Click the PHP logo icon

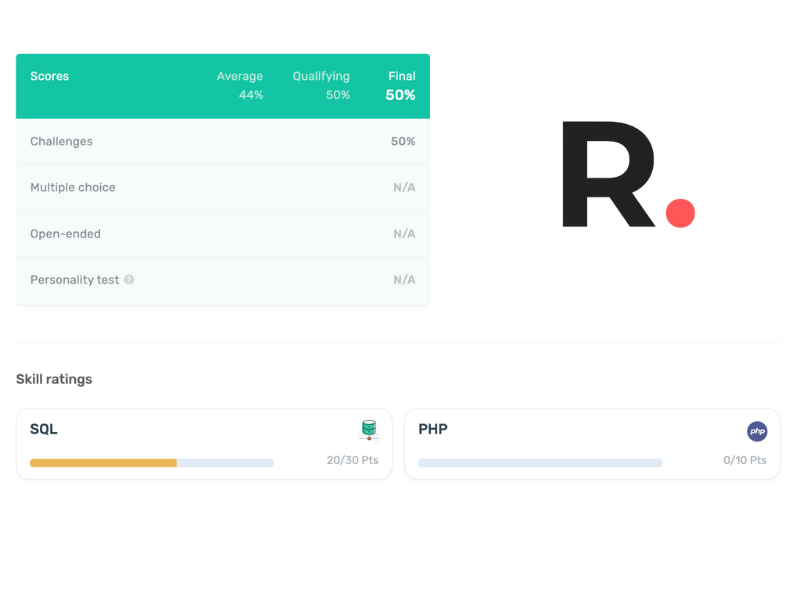pos(757,431)
